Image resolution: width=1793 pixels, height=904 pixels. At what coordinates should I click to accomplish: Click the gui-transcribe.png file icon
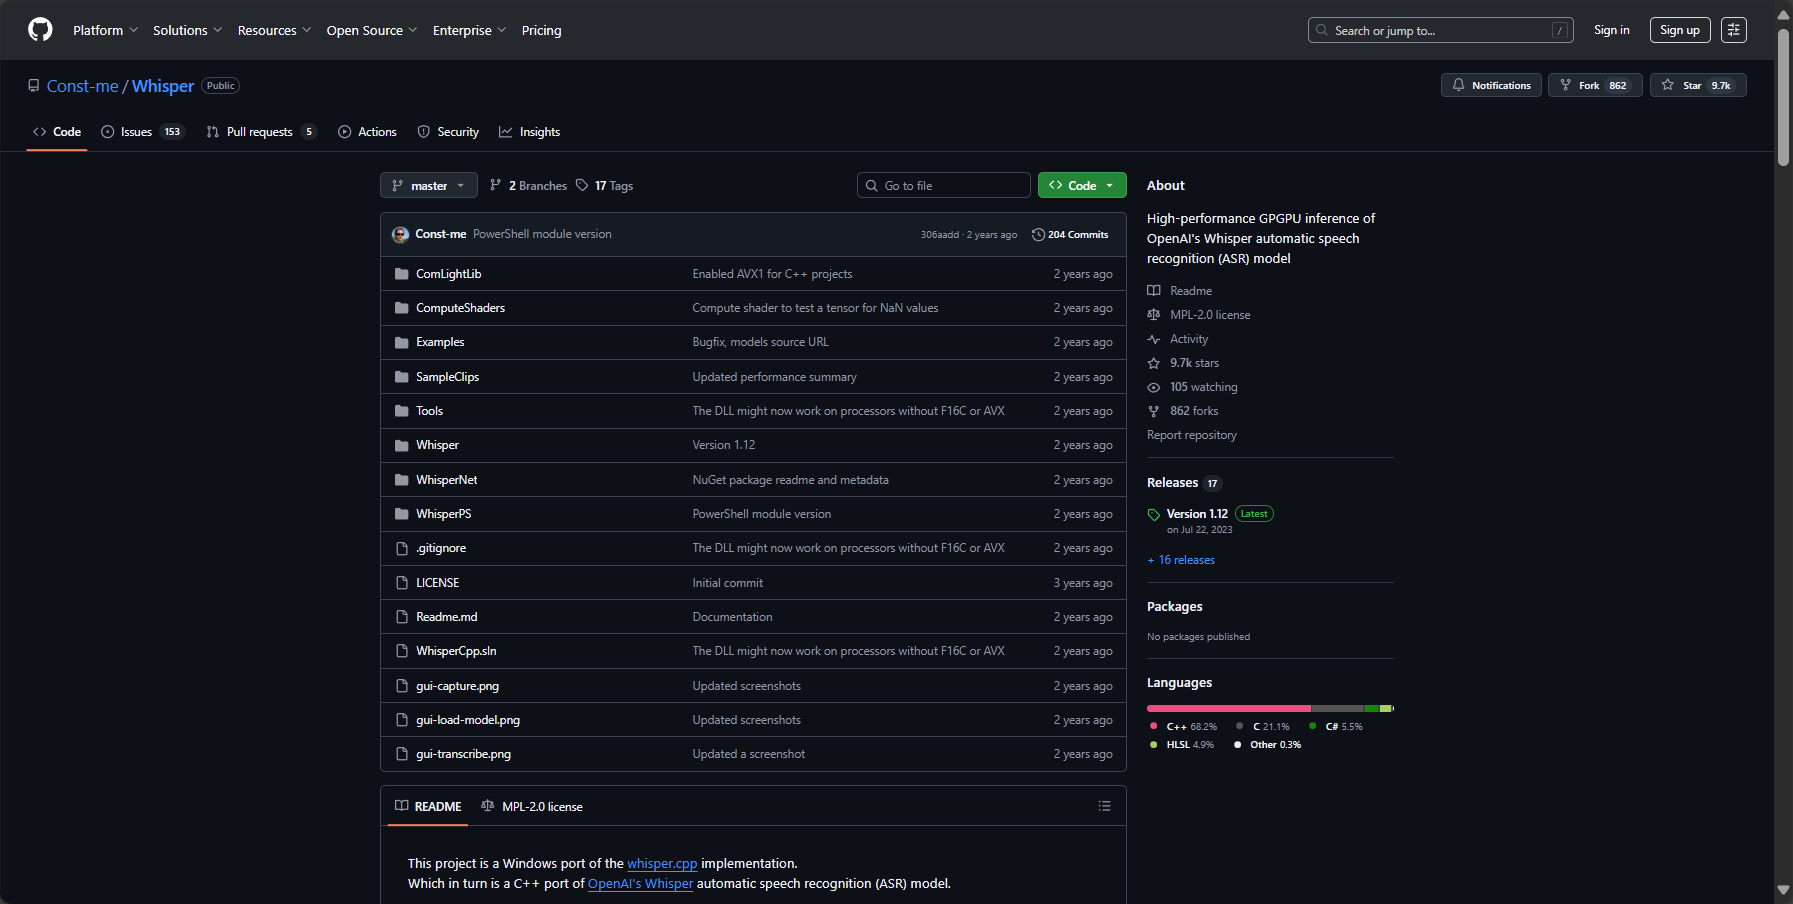[402, 754]
